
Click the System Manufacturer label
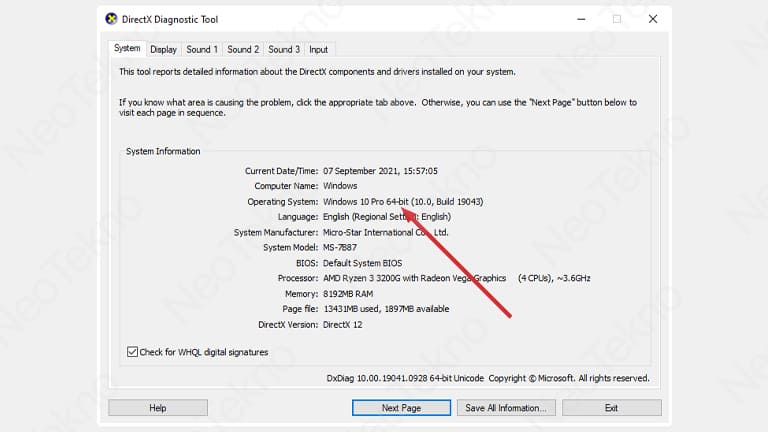pyautogui.click(x=276, y=232)
